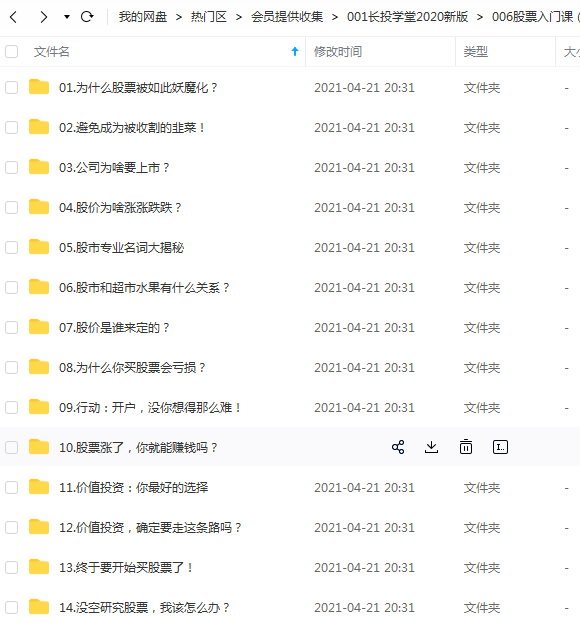This screenshot has width=580, height=623.
Task: Click the rename icon on row 10
Action: click(500, 447)
